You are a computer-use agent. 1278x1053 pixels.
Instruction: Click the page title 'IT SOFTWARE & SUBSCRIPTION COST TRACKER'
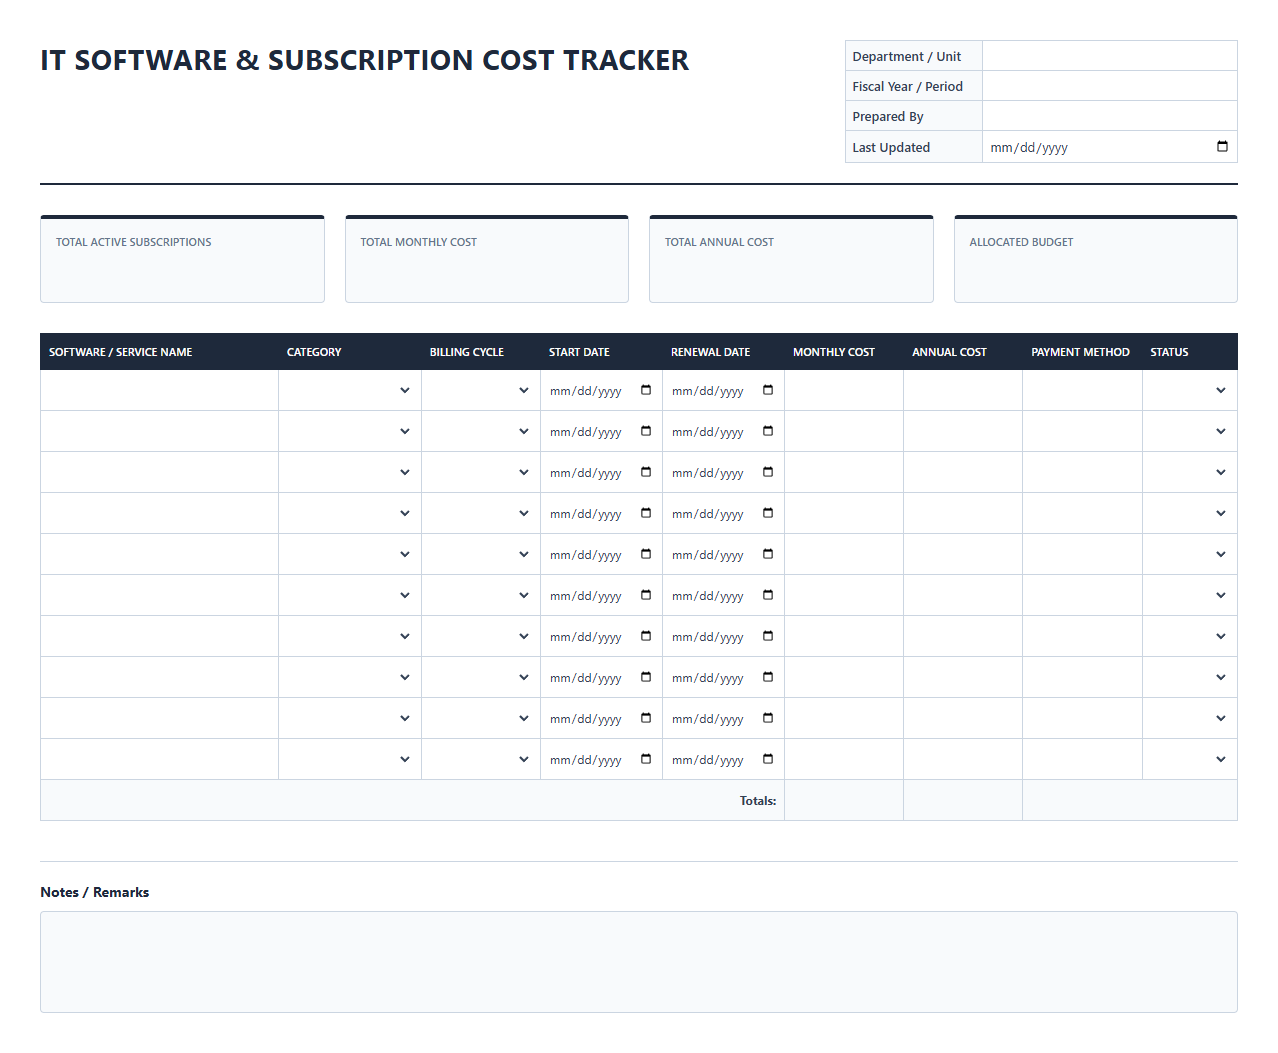(364, 60)
